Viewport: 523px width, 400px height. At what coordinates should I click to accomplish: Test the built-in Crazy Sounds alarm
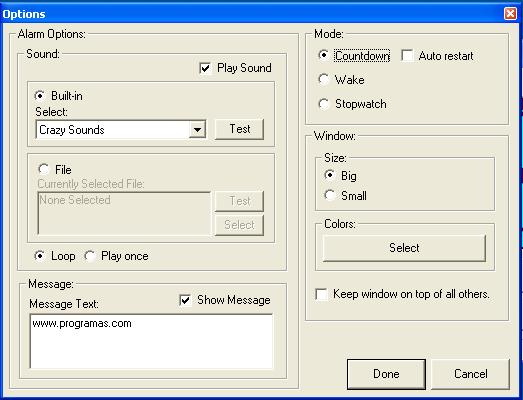pos(239,129)
